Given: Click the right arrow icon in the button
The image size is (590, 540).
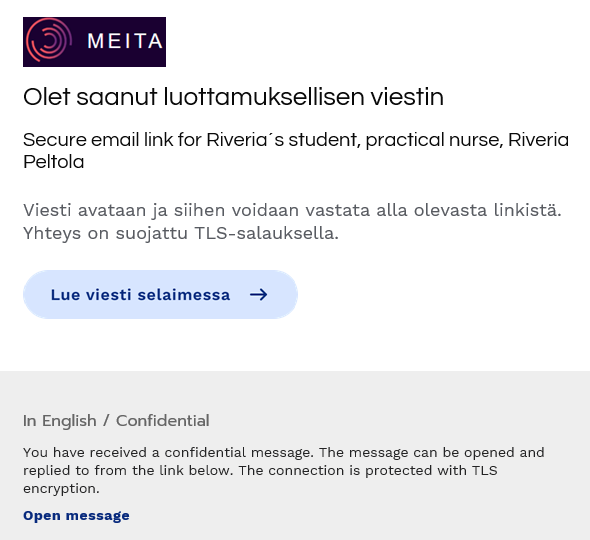Looking at the screenshot, I should tap(259, 295).
